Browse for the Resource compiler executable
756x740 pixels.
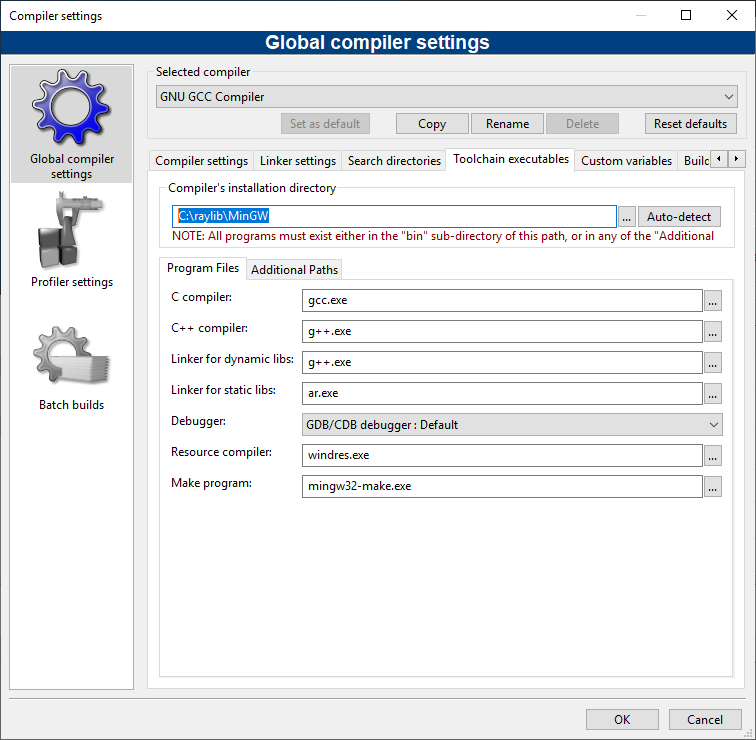(x=712, y=455)
